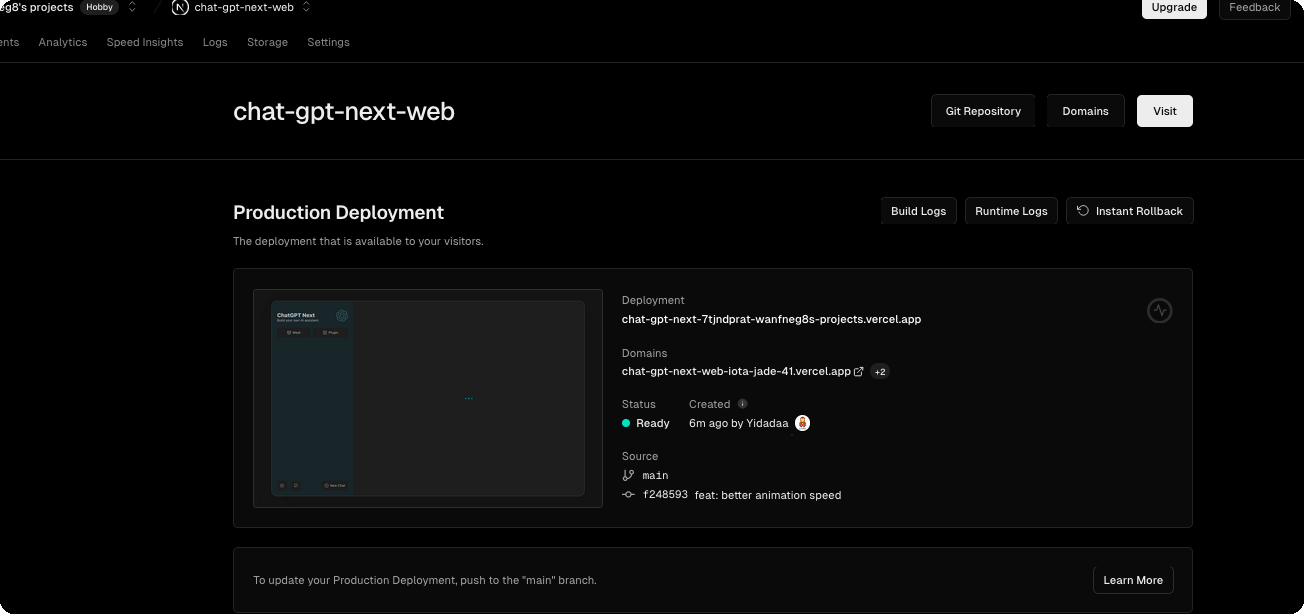Open the team switcher chevron beside Hobby
1304x614 pixels.
132,7
